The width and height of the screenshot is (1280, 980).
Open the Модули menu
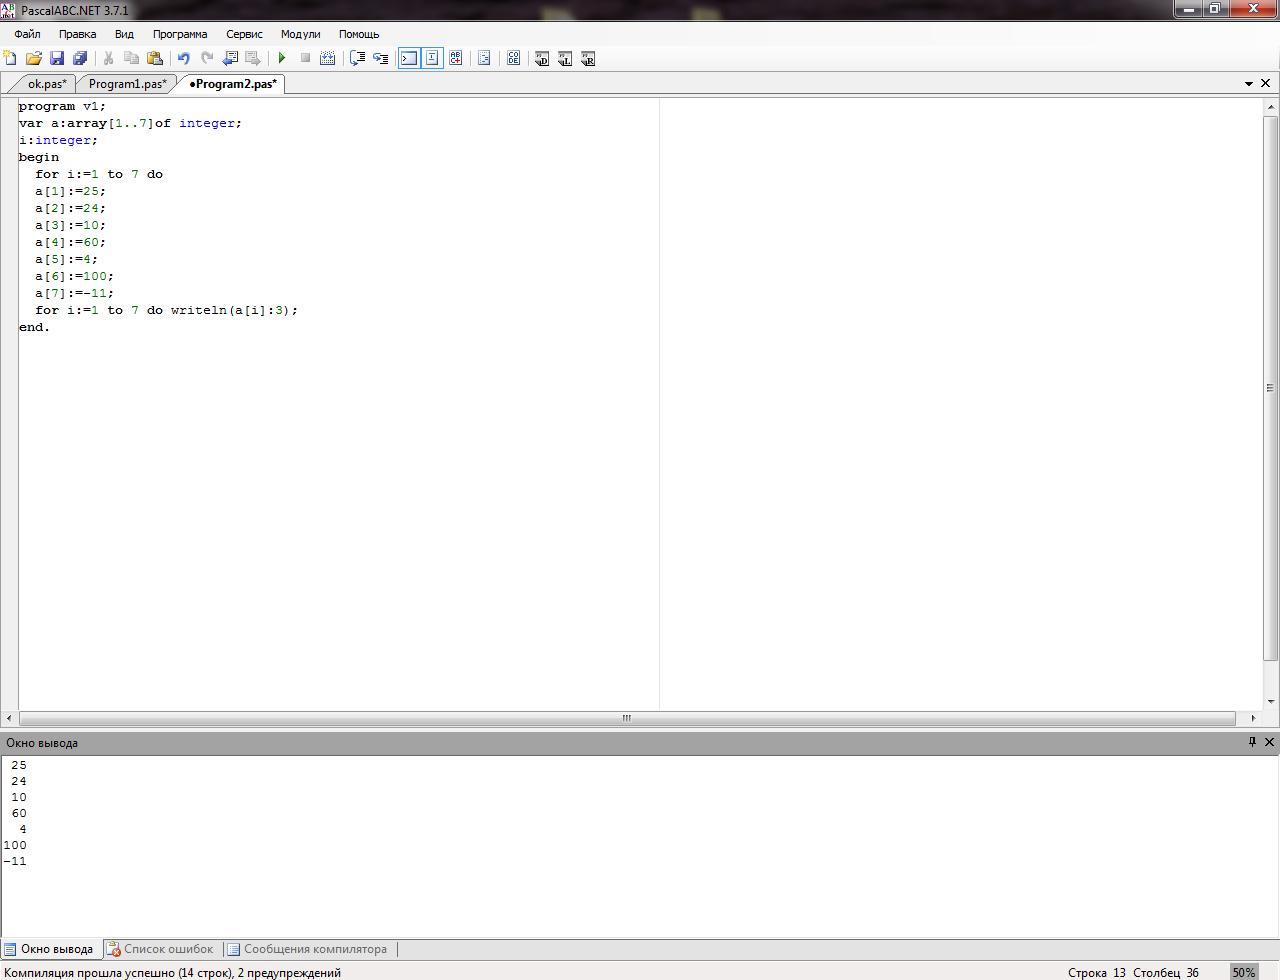tap(300, 34)
